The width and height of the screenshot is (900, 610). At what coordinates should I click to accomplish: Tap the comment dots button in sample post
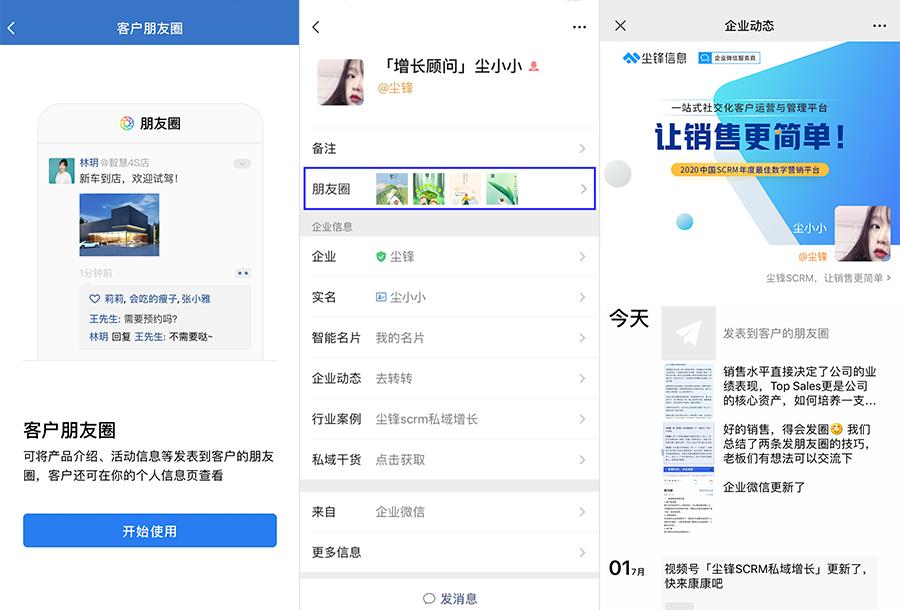point(243,273)
